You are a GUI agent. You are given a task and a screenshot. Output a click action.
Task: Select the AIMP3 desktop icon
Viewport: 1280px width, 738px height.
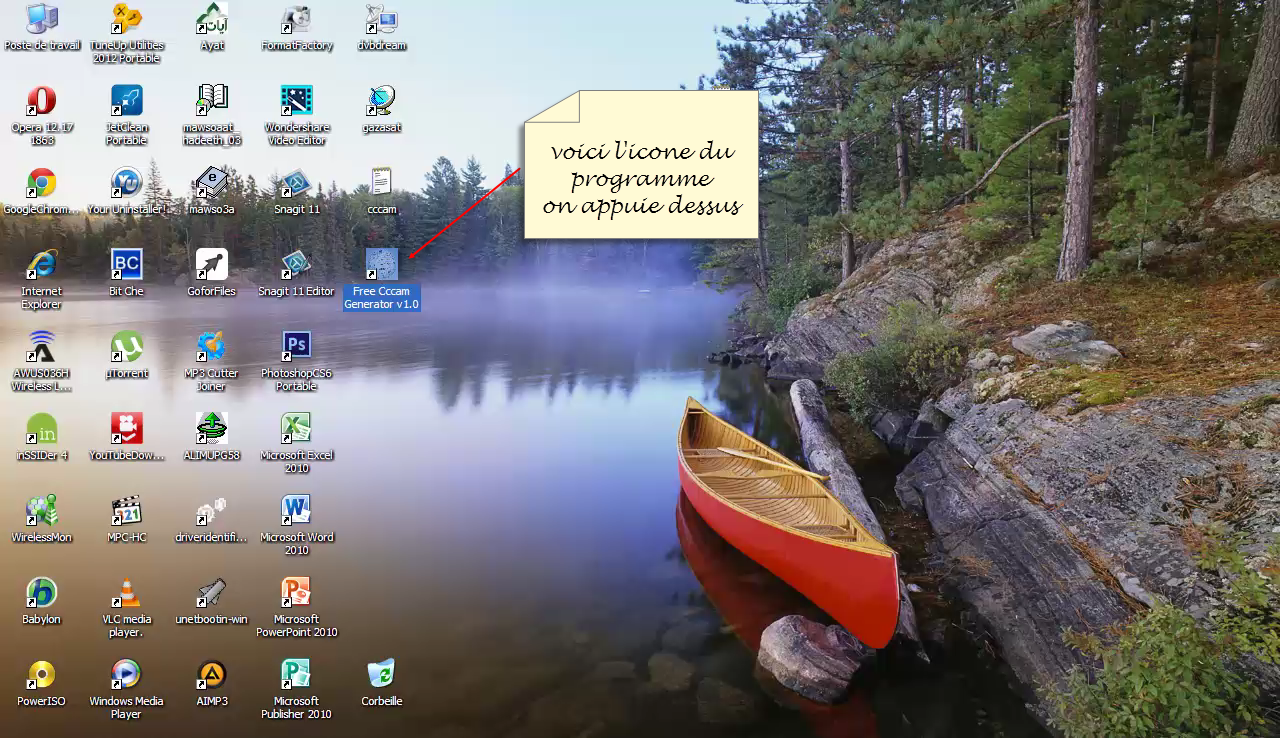tap(211, 676)
